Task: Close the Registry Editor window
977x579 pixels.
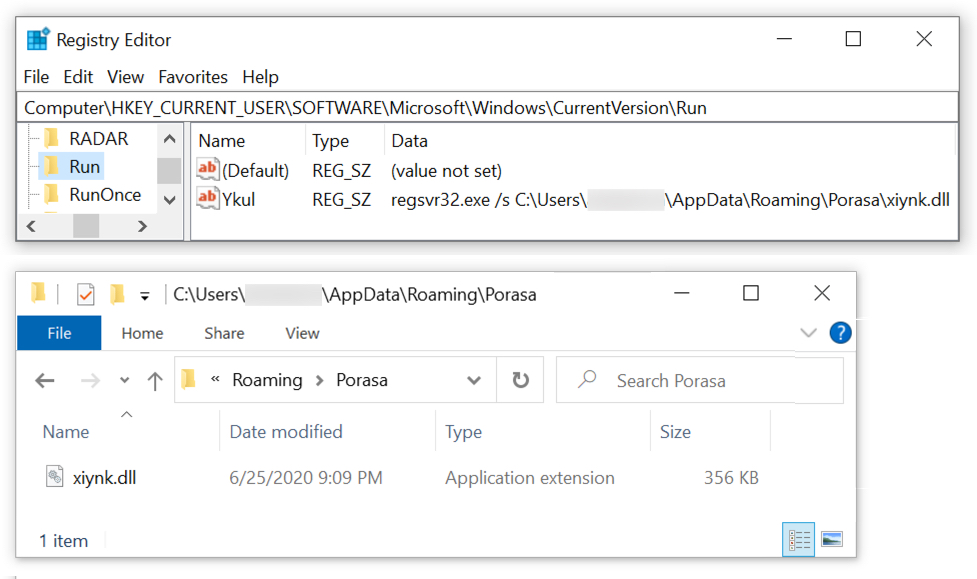Action: click(x=924, y=39)
